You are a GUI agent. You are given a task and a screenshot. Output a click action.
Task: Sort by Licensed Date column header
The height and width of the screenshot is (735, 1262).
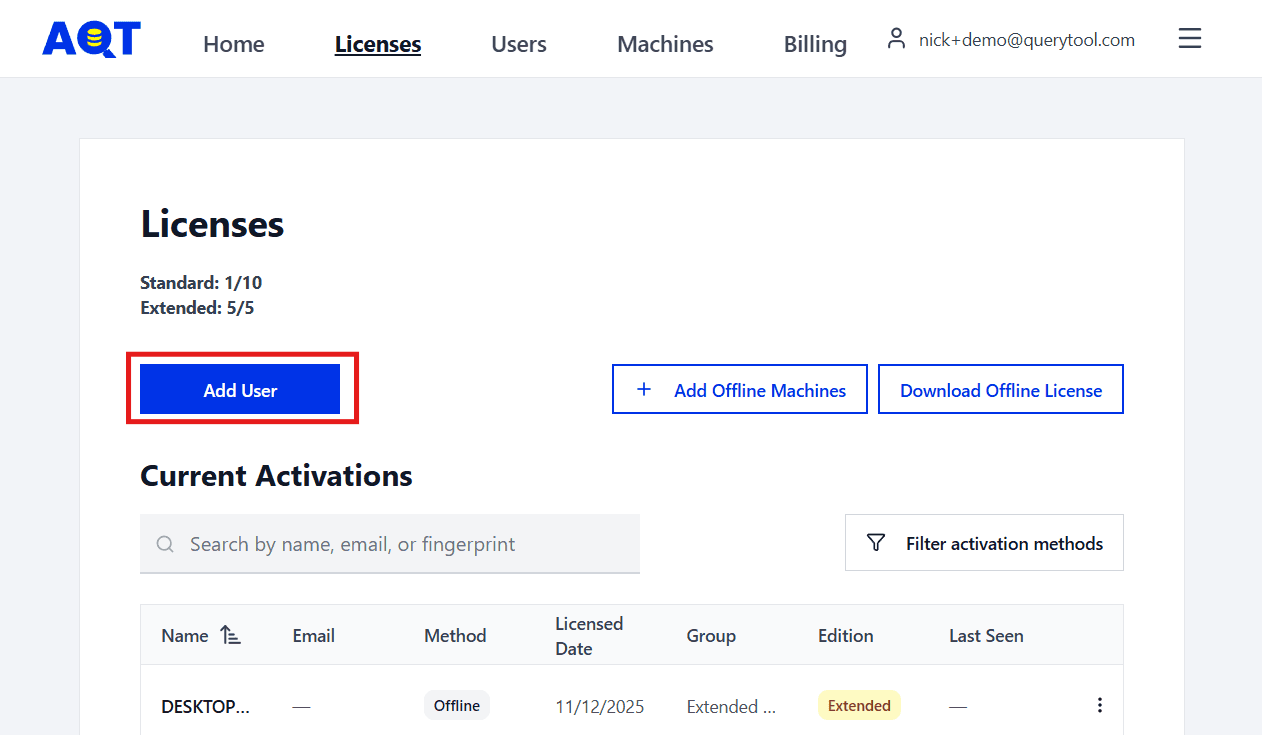[x=589, y=635]
